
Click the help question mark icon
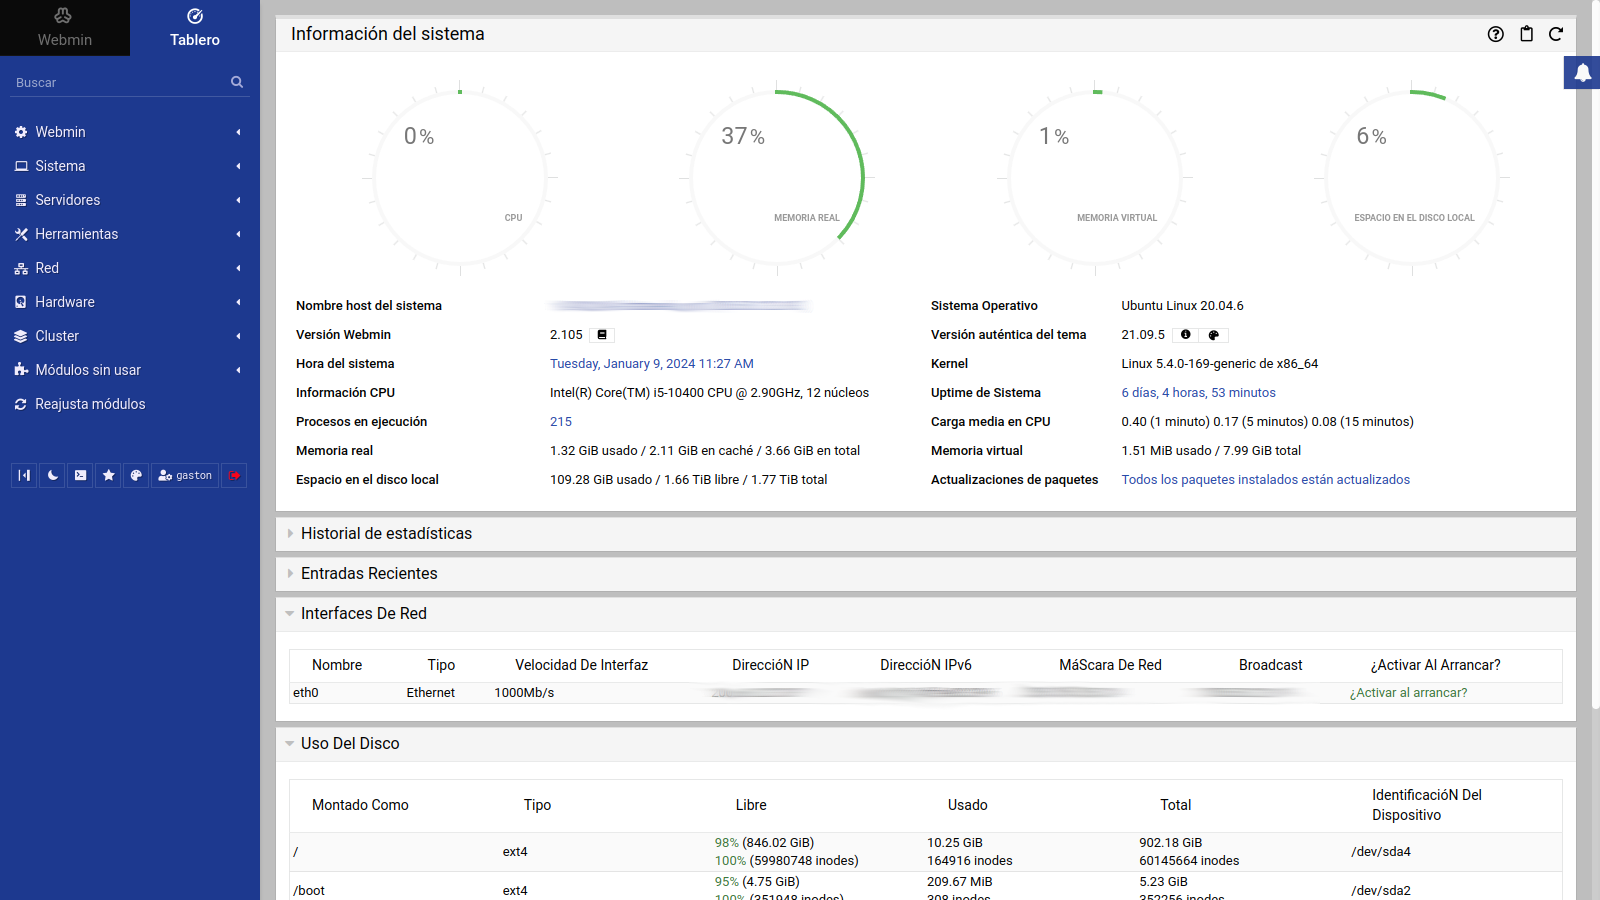coord(1495,34)
